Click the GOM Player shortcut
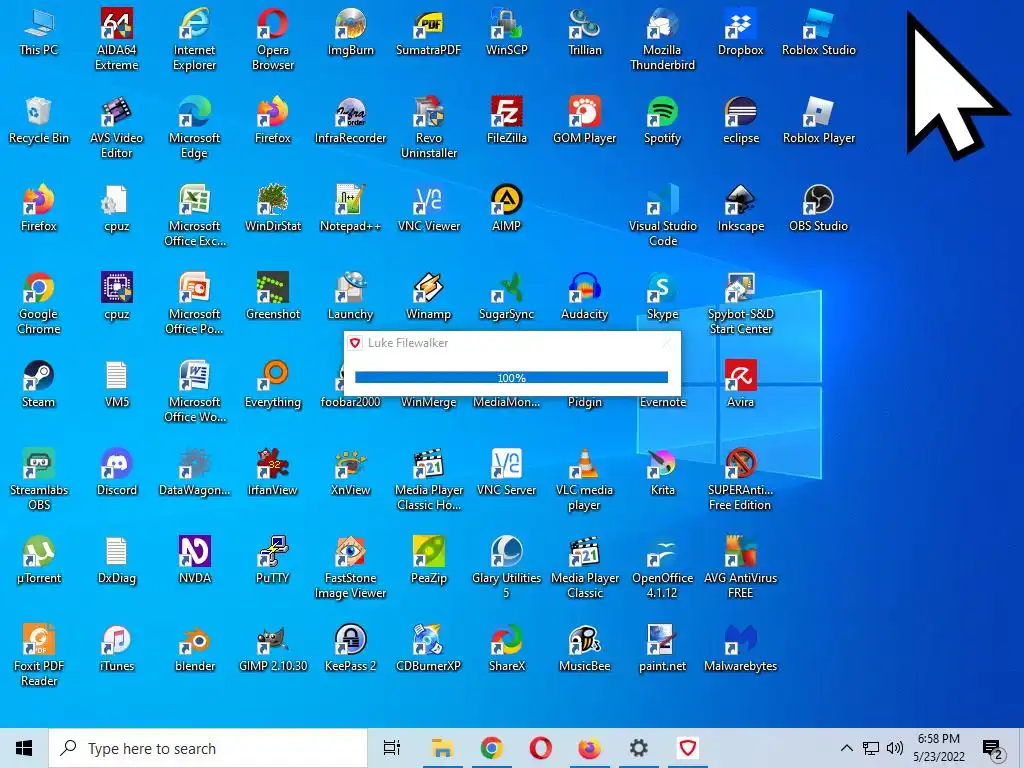 (584, 121)
